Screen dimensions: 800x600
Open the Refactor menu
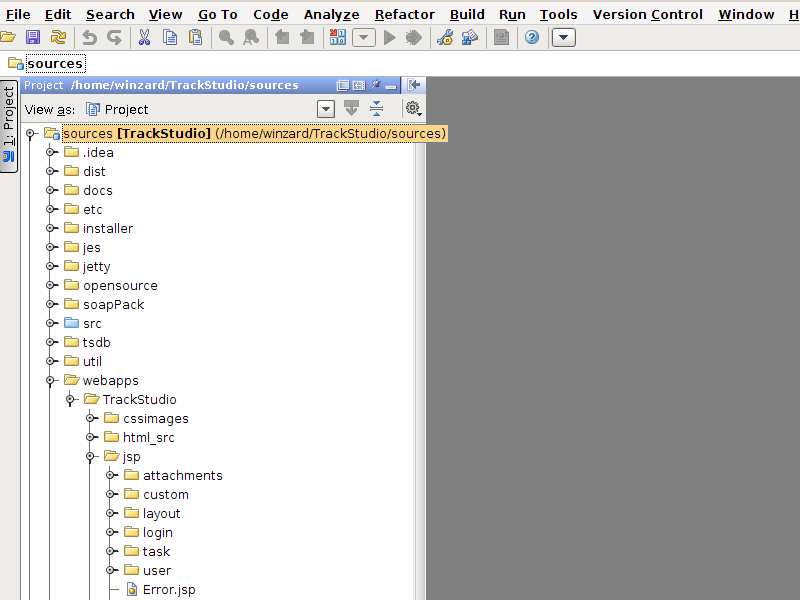point(405,14)
